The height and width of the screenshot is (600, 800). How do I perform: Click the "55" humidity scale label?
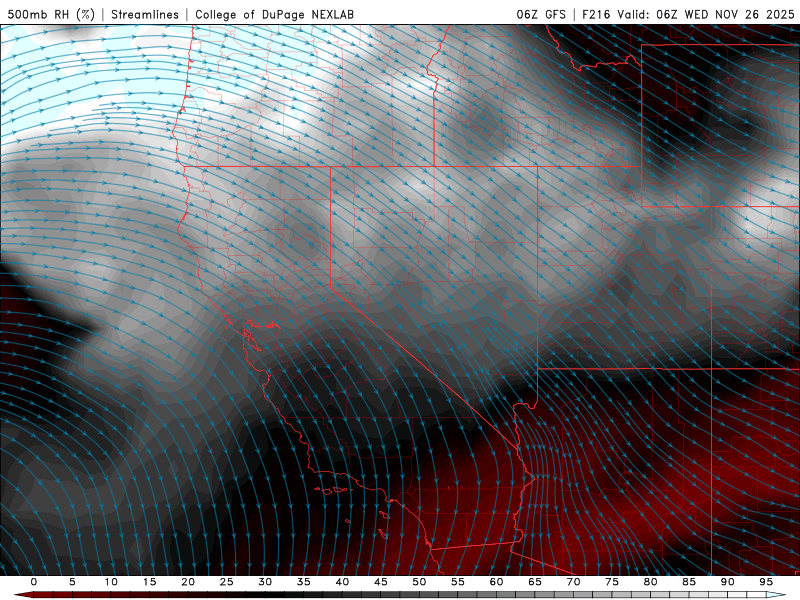458,582
